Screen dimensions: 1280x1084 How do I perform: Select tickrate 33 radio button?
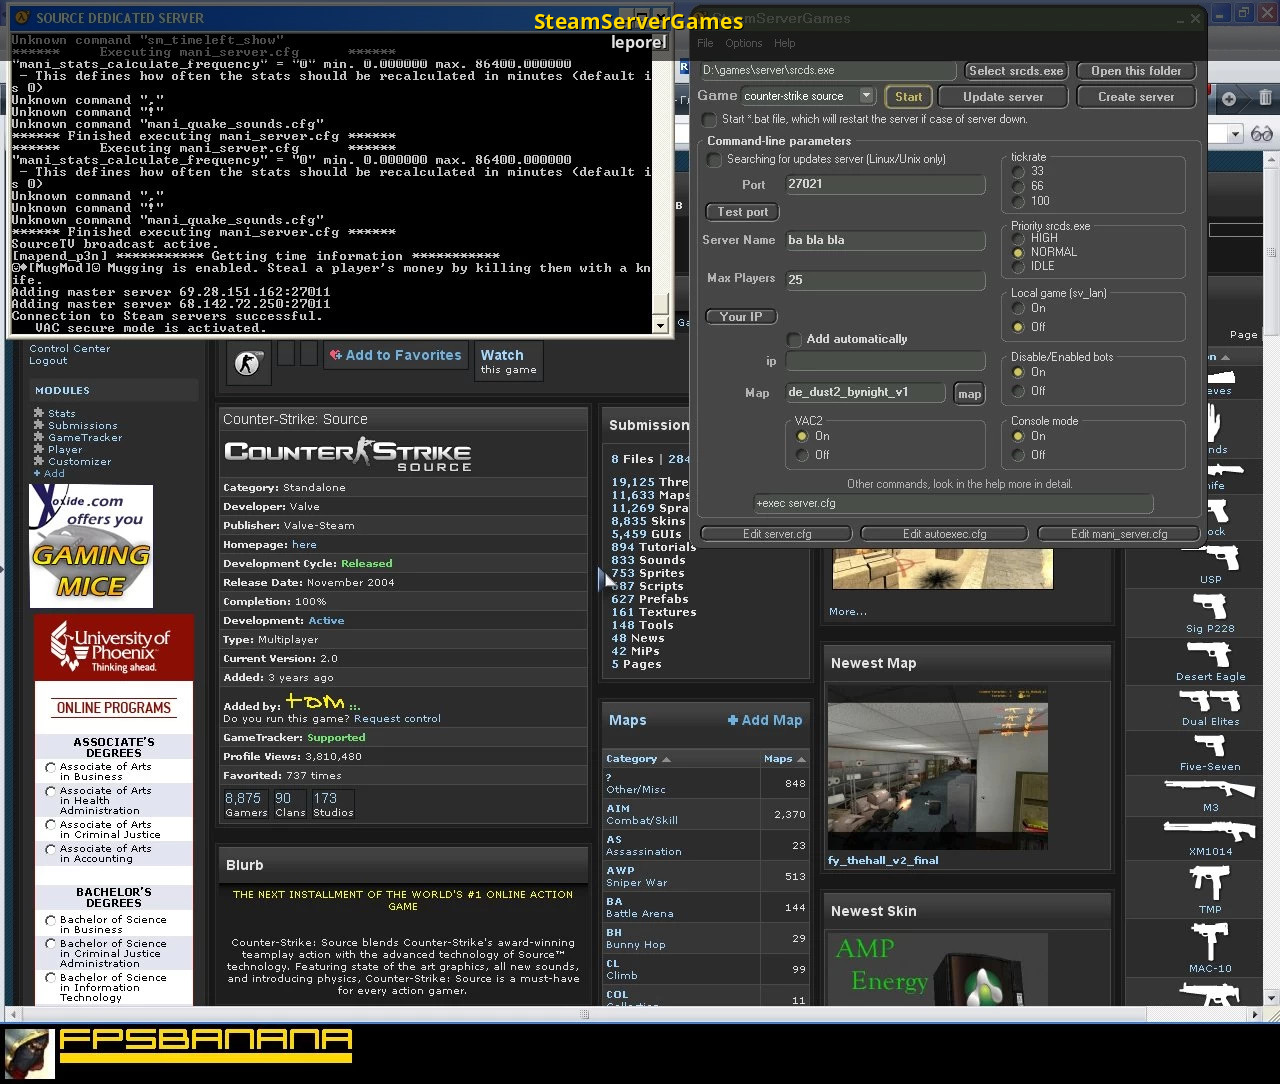pyautogui.click(x=1019, y=172)
